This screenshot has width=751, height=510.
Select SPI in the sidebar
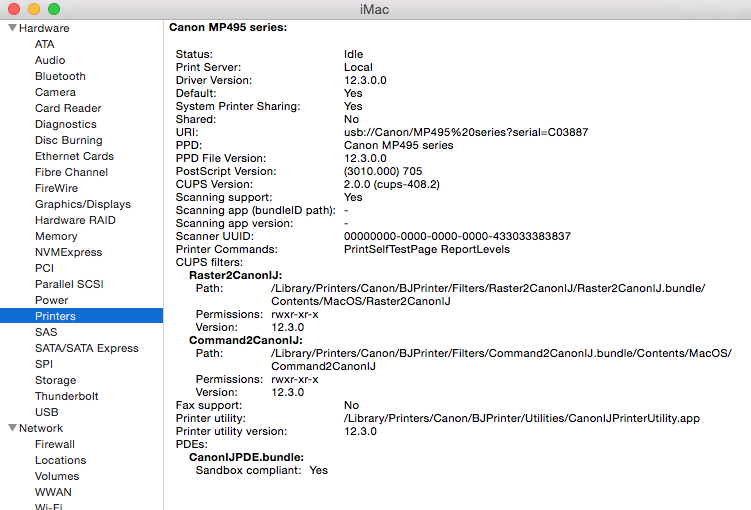44,364
